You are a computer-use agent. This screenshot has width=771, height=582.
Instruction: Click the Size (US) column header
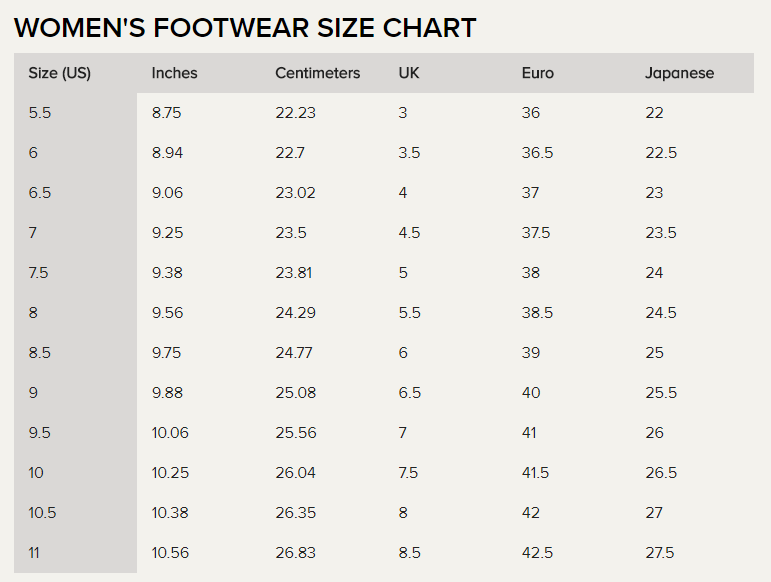tap(59, 73)
